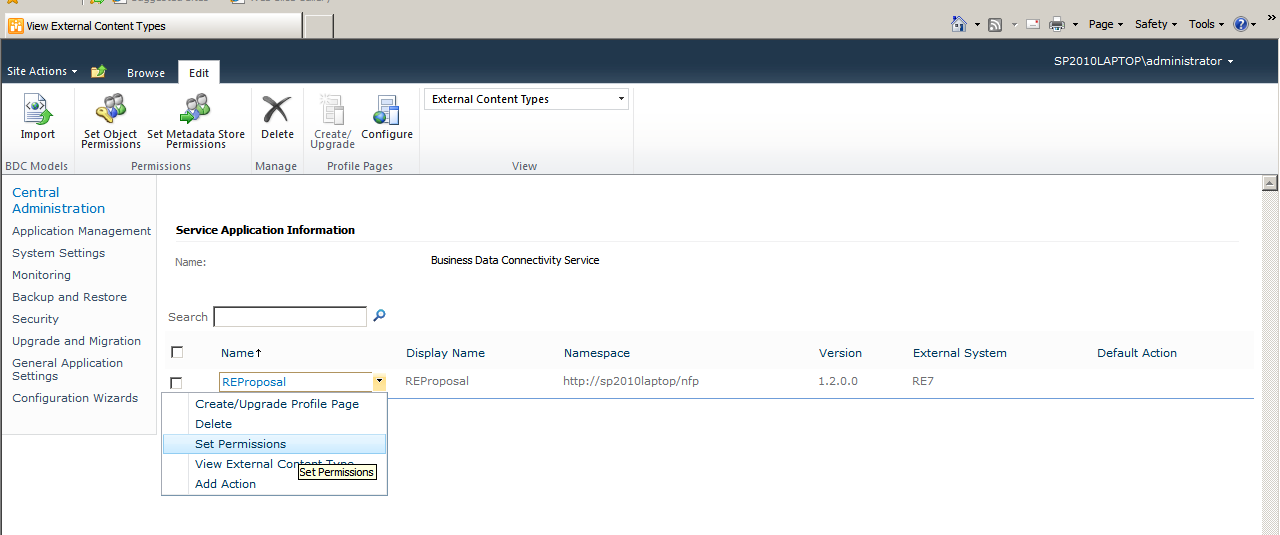Click the Delete ribbon icon

(277, 109)
